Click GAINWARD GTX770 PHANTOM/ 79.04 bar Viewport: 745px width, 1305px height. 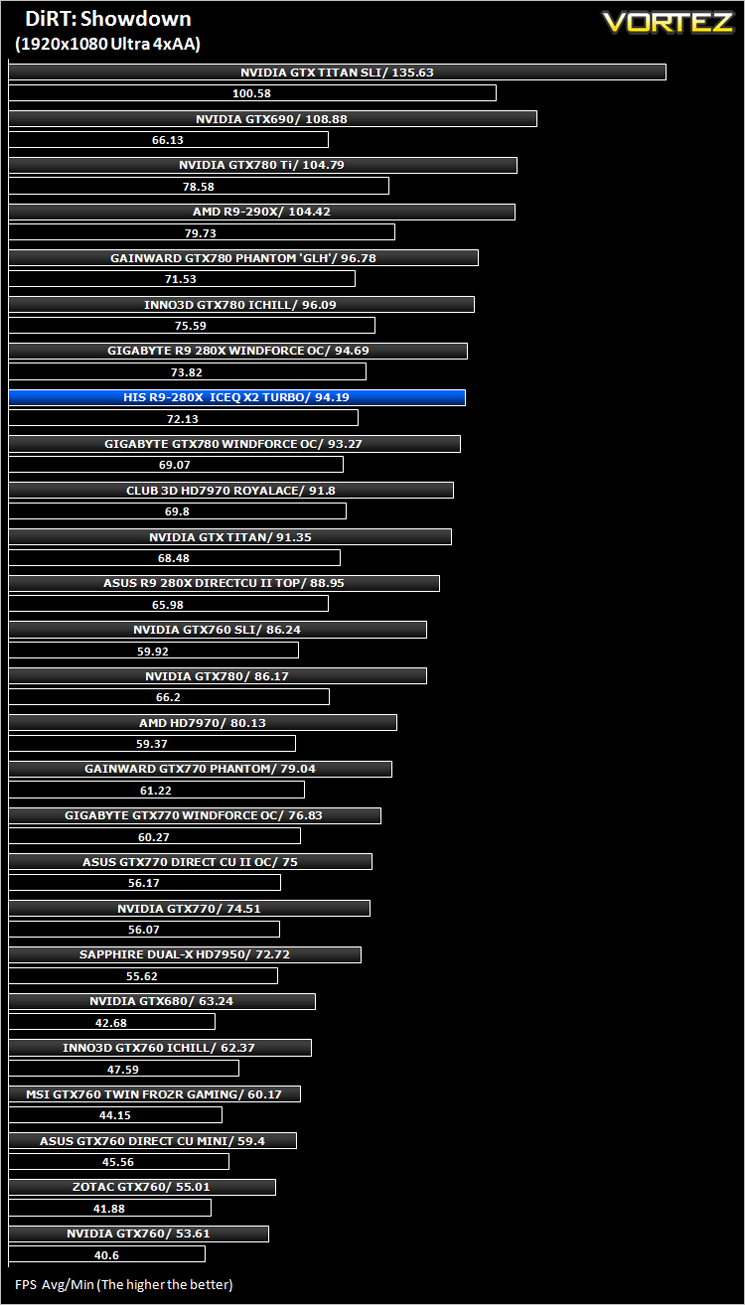point(200,769)
